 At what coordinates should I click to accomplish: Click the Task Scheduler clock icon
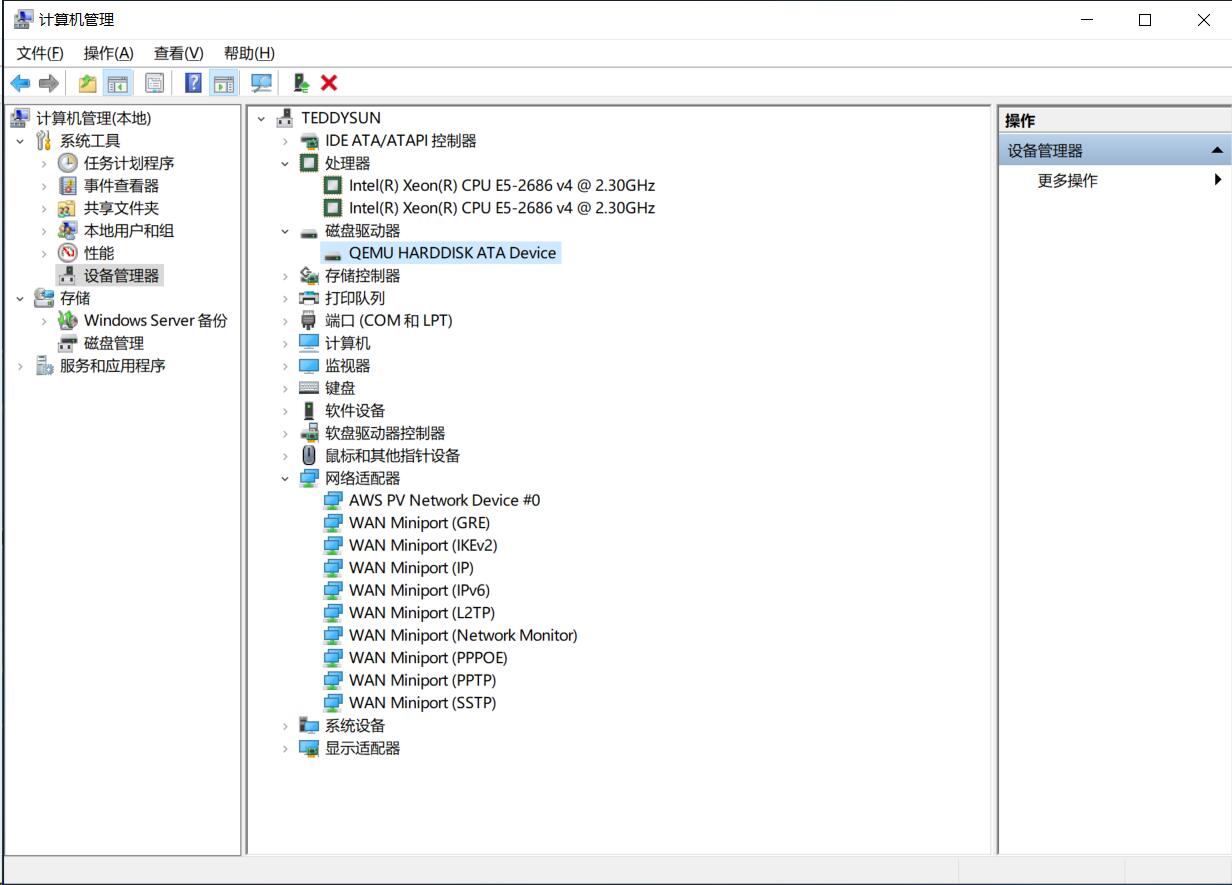click(67, 163)
